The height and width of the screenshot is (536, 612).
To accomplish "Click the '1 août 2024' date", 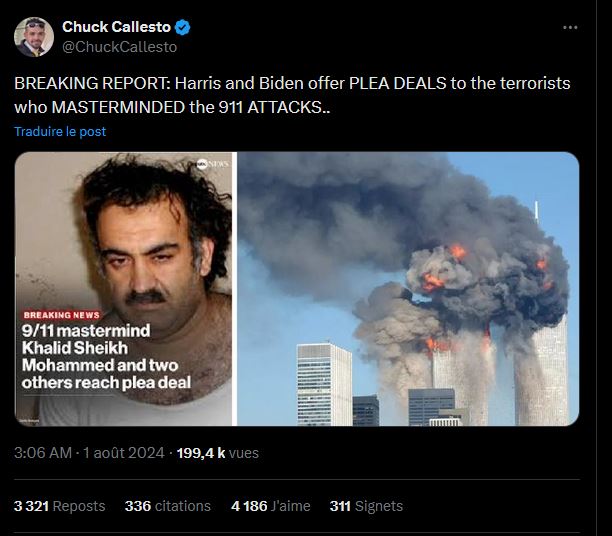I will [x=123, y=453].
